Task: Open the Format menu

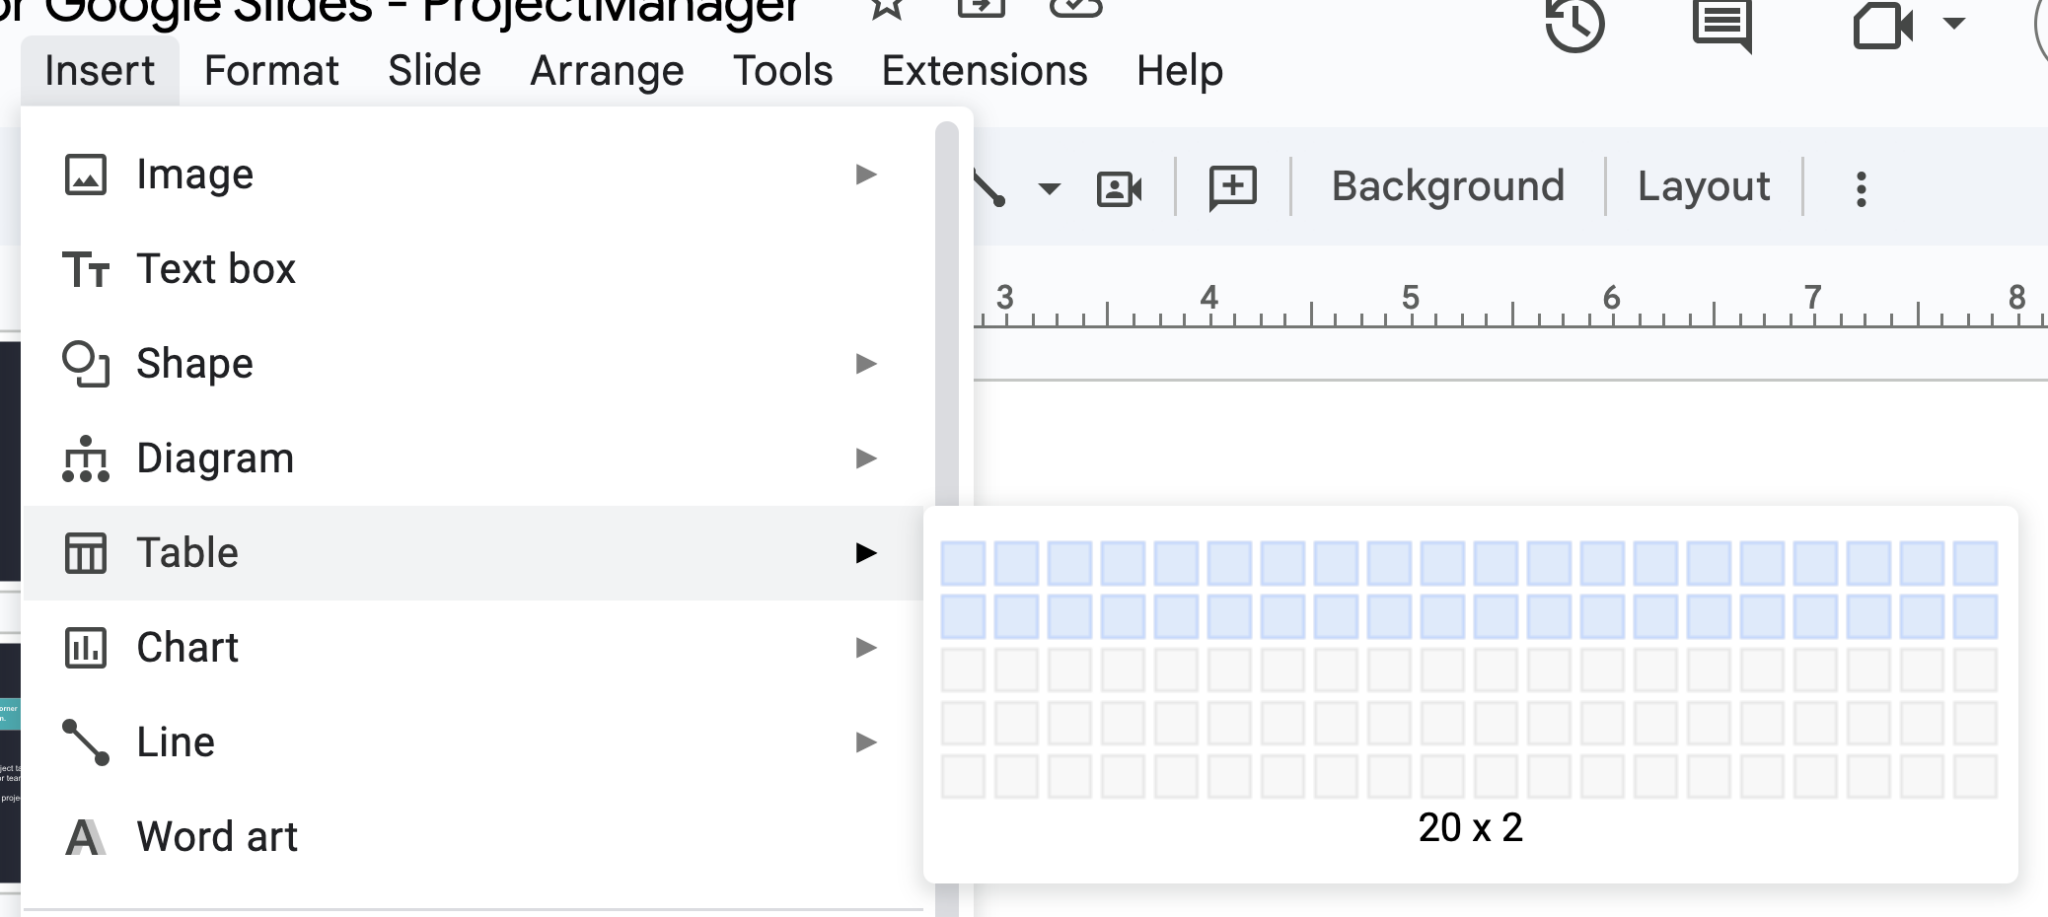Action: tap(271, 70)
